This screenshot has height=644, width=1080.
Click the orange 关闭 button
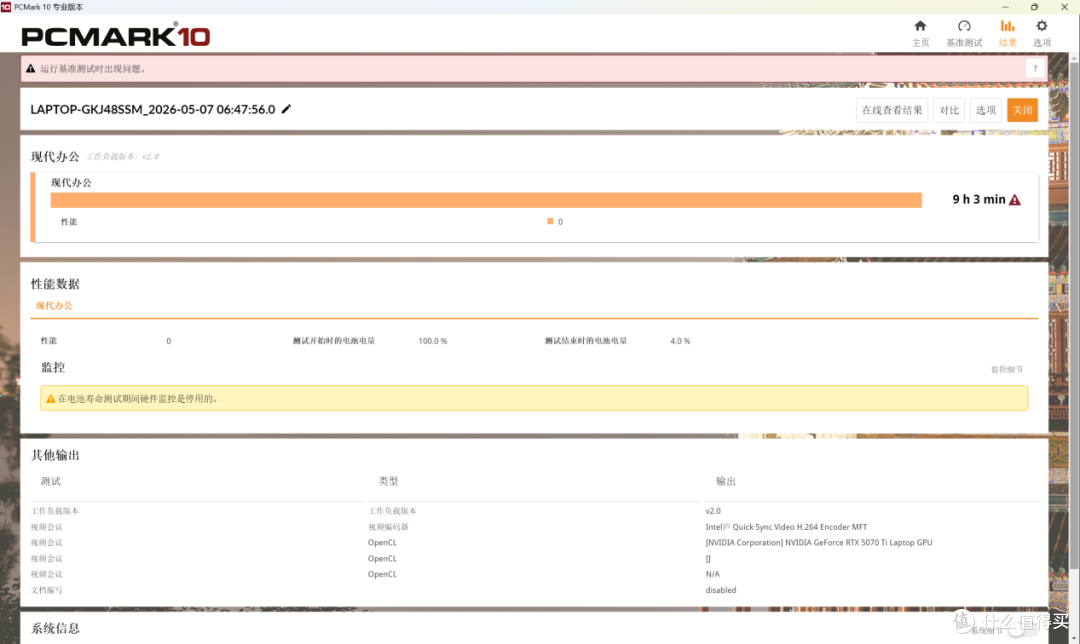1022,110
